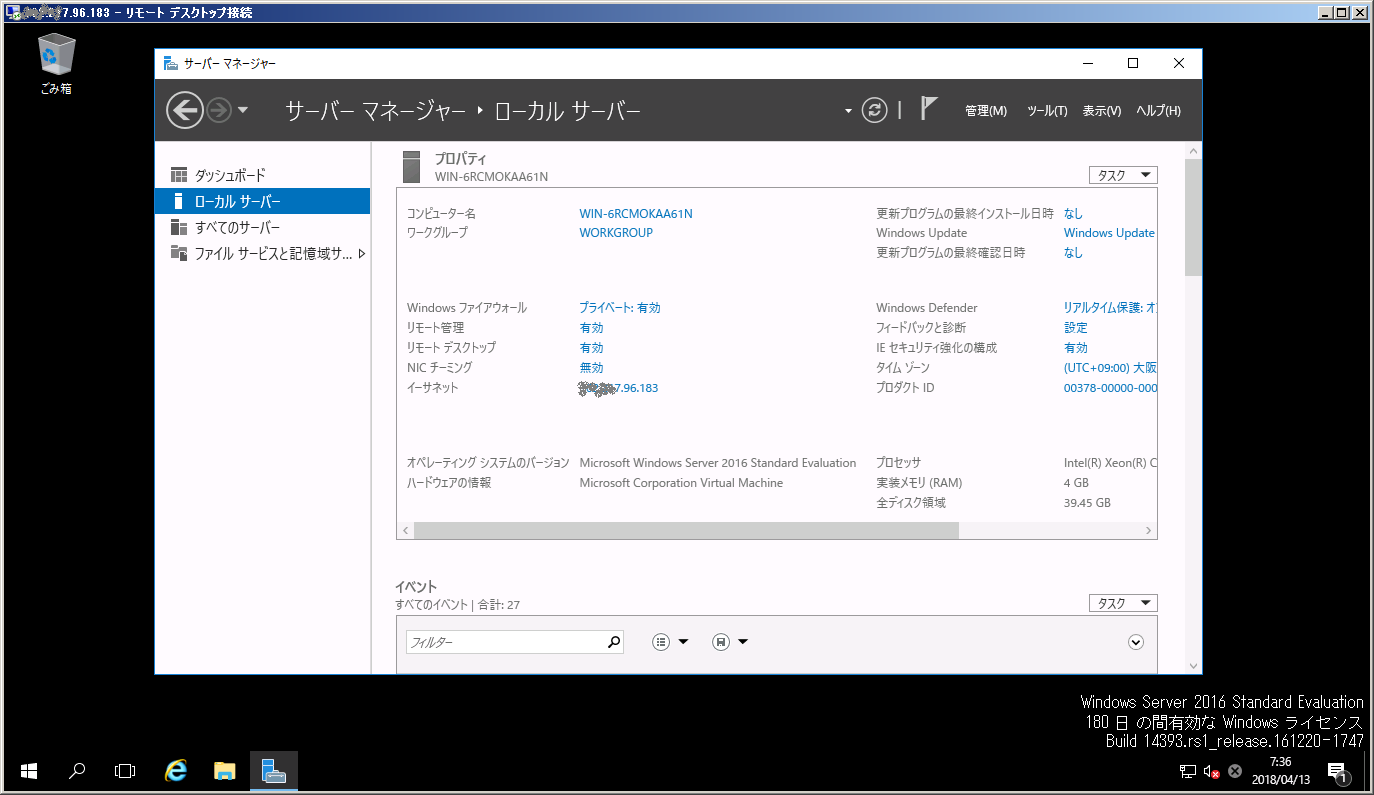This screenshot has height=795, width=1374.
Task: Open ごみ箱 icon on the desktop
Action: [x=56, y=64]
